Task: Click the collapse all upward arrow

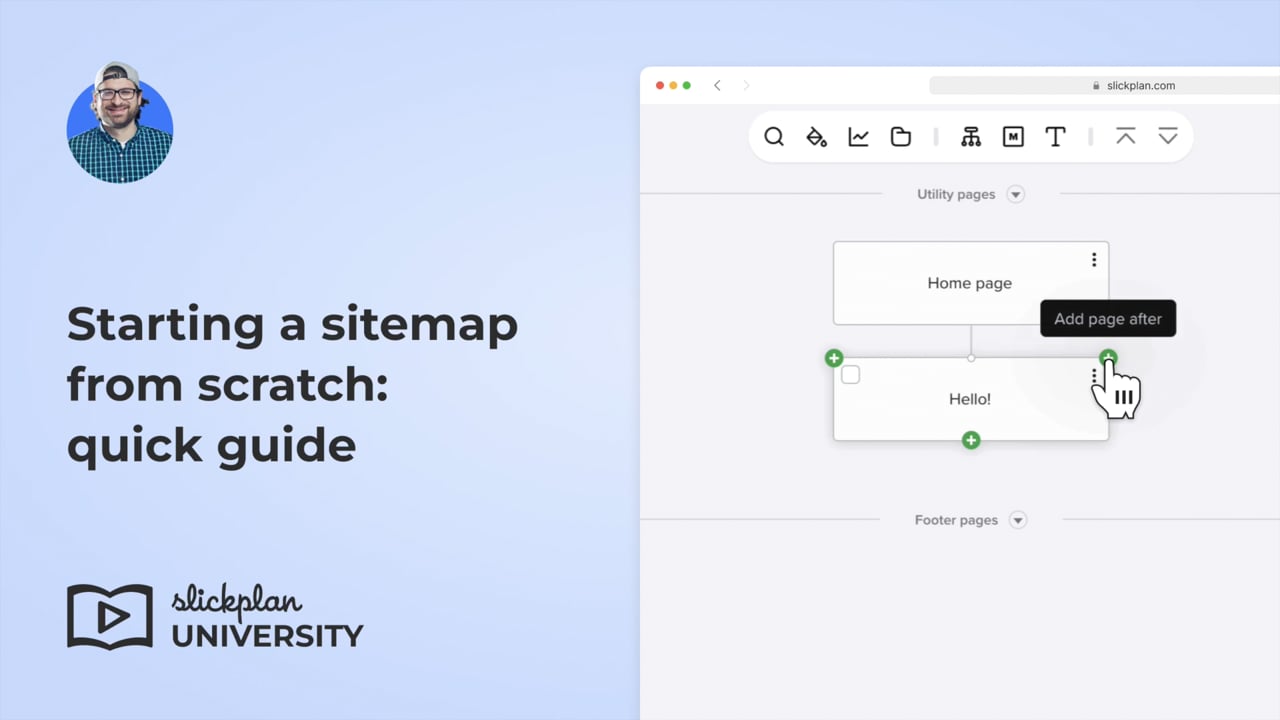Action: (x=1126, y=137)
